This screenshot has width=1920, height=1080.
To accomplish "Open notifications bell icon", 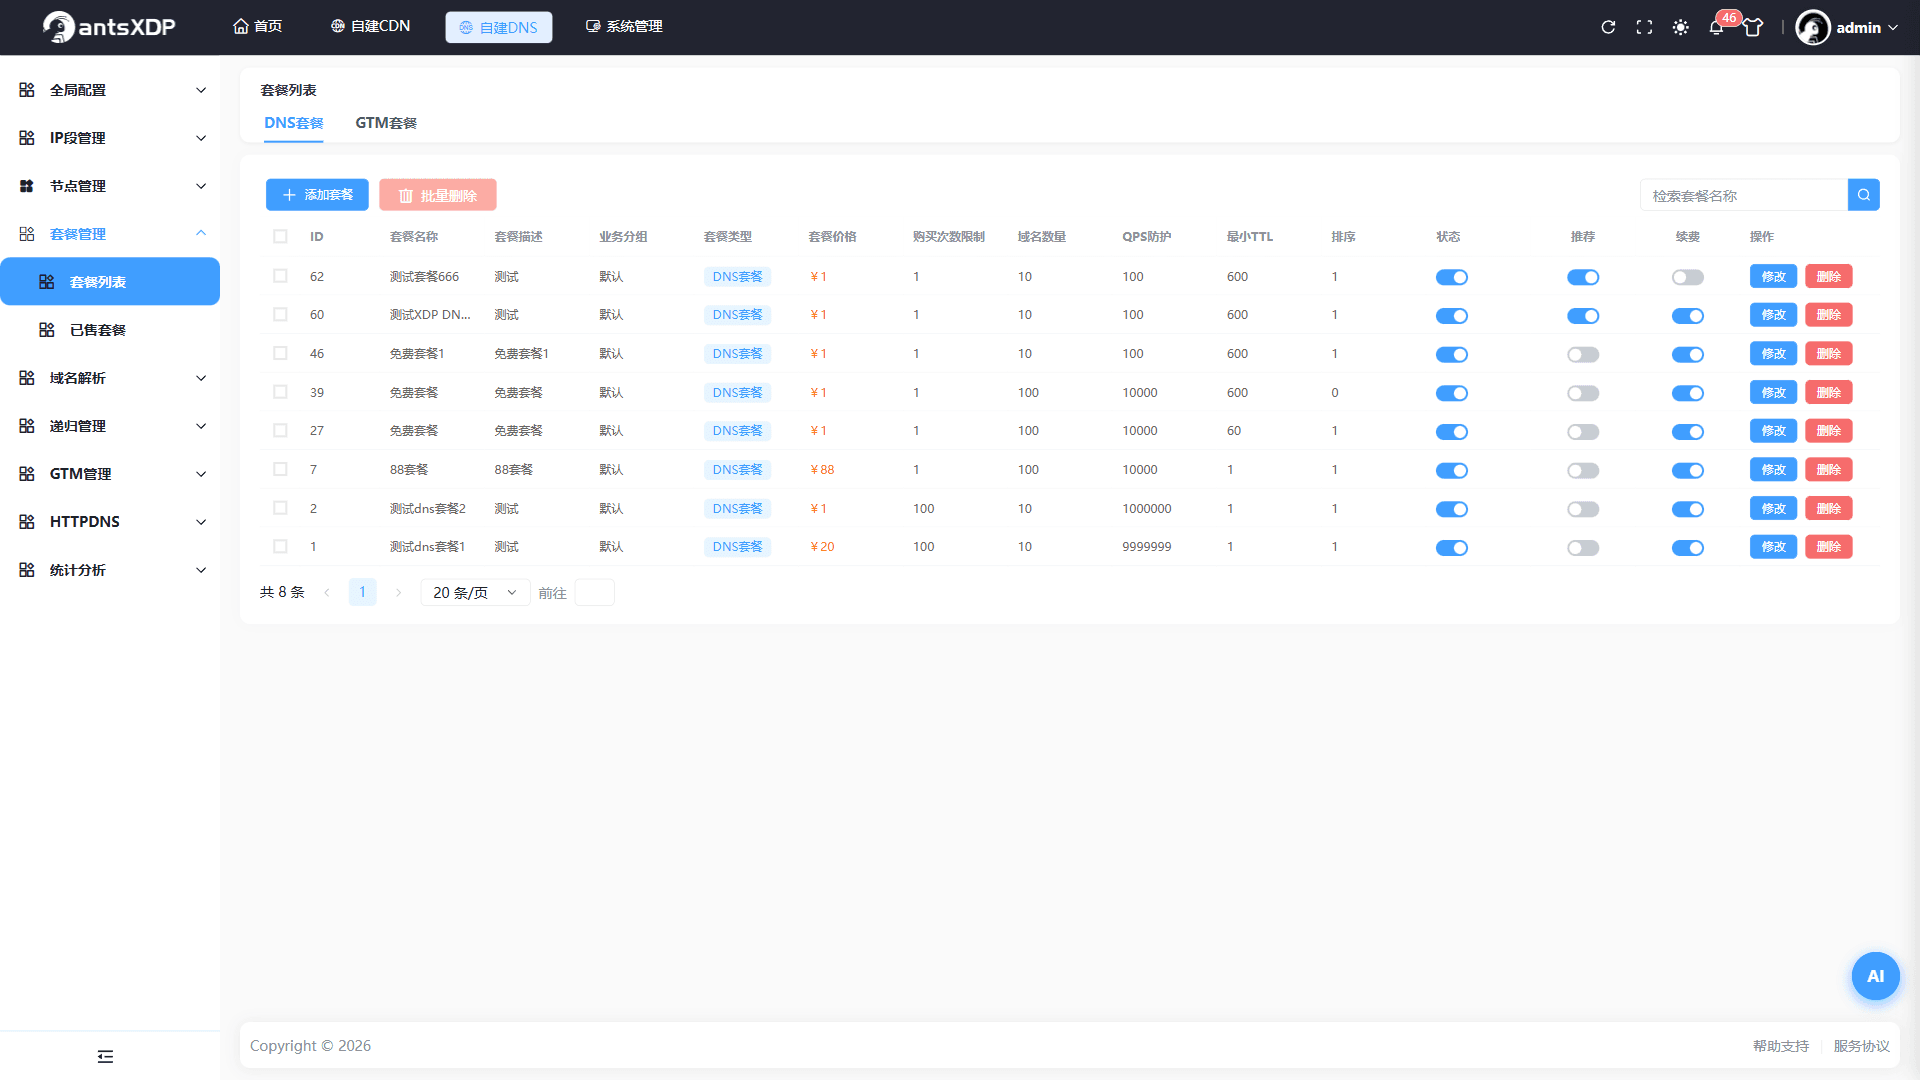I will 1716,27.
